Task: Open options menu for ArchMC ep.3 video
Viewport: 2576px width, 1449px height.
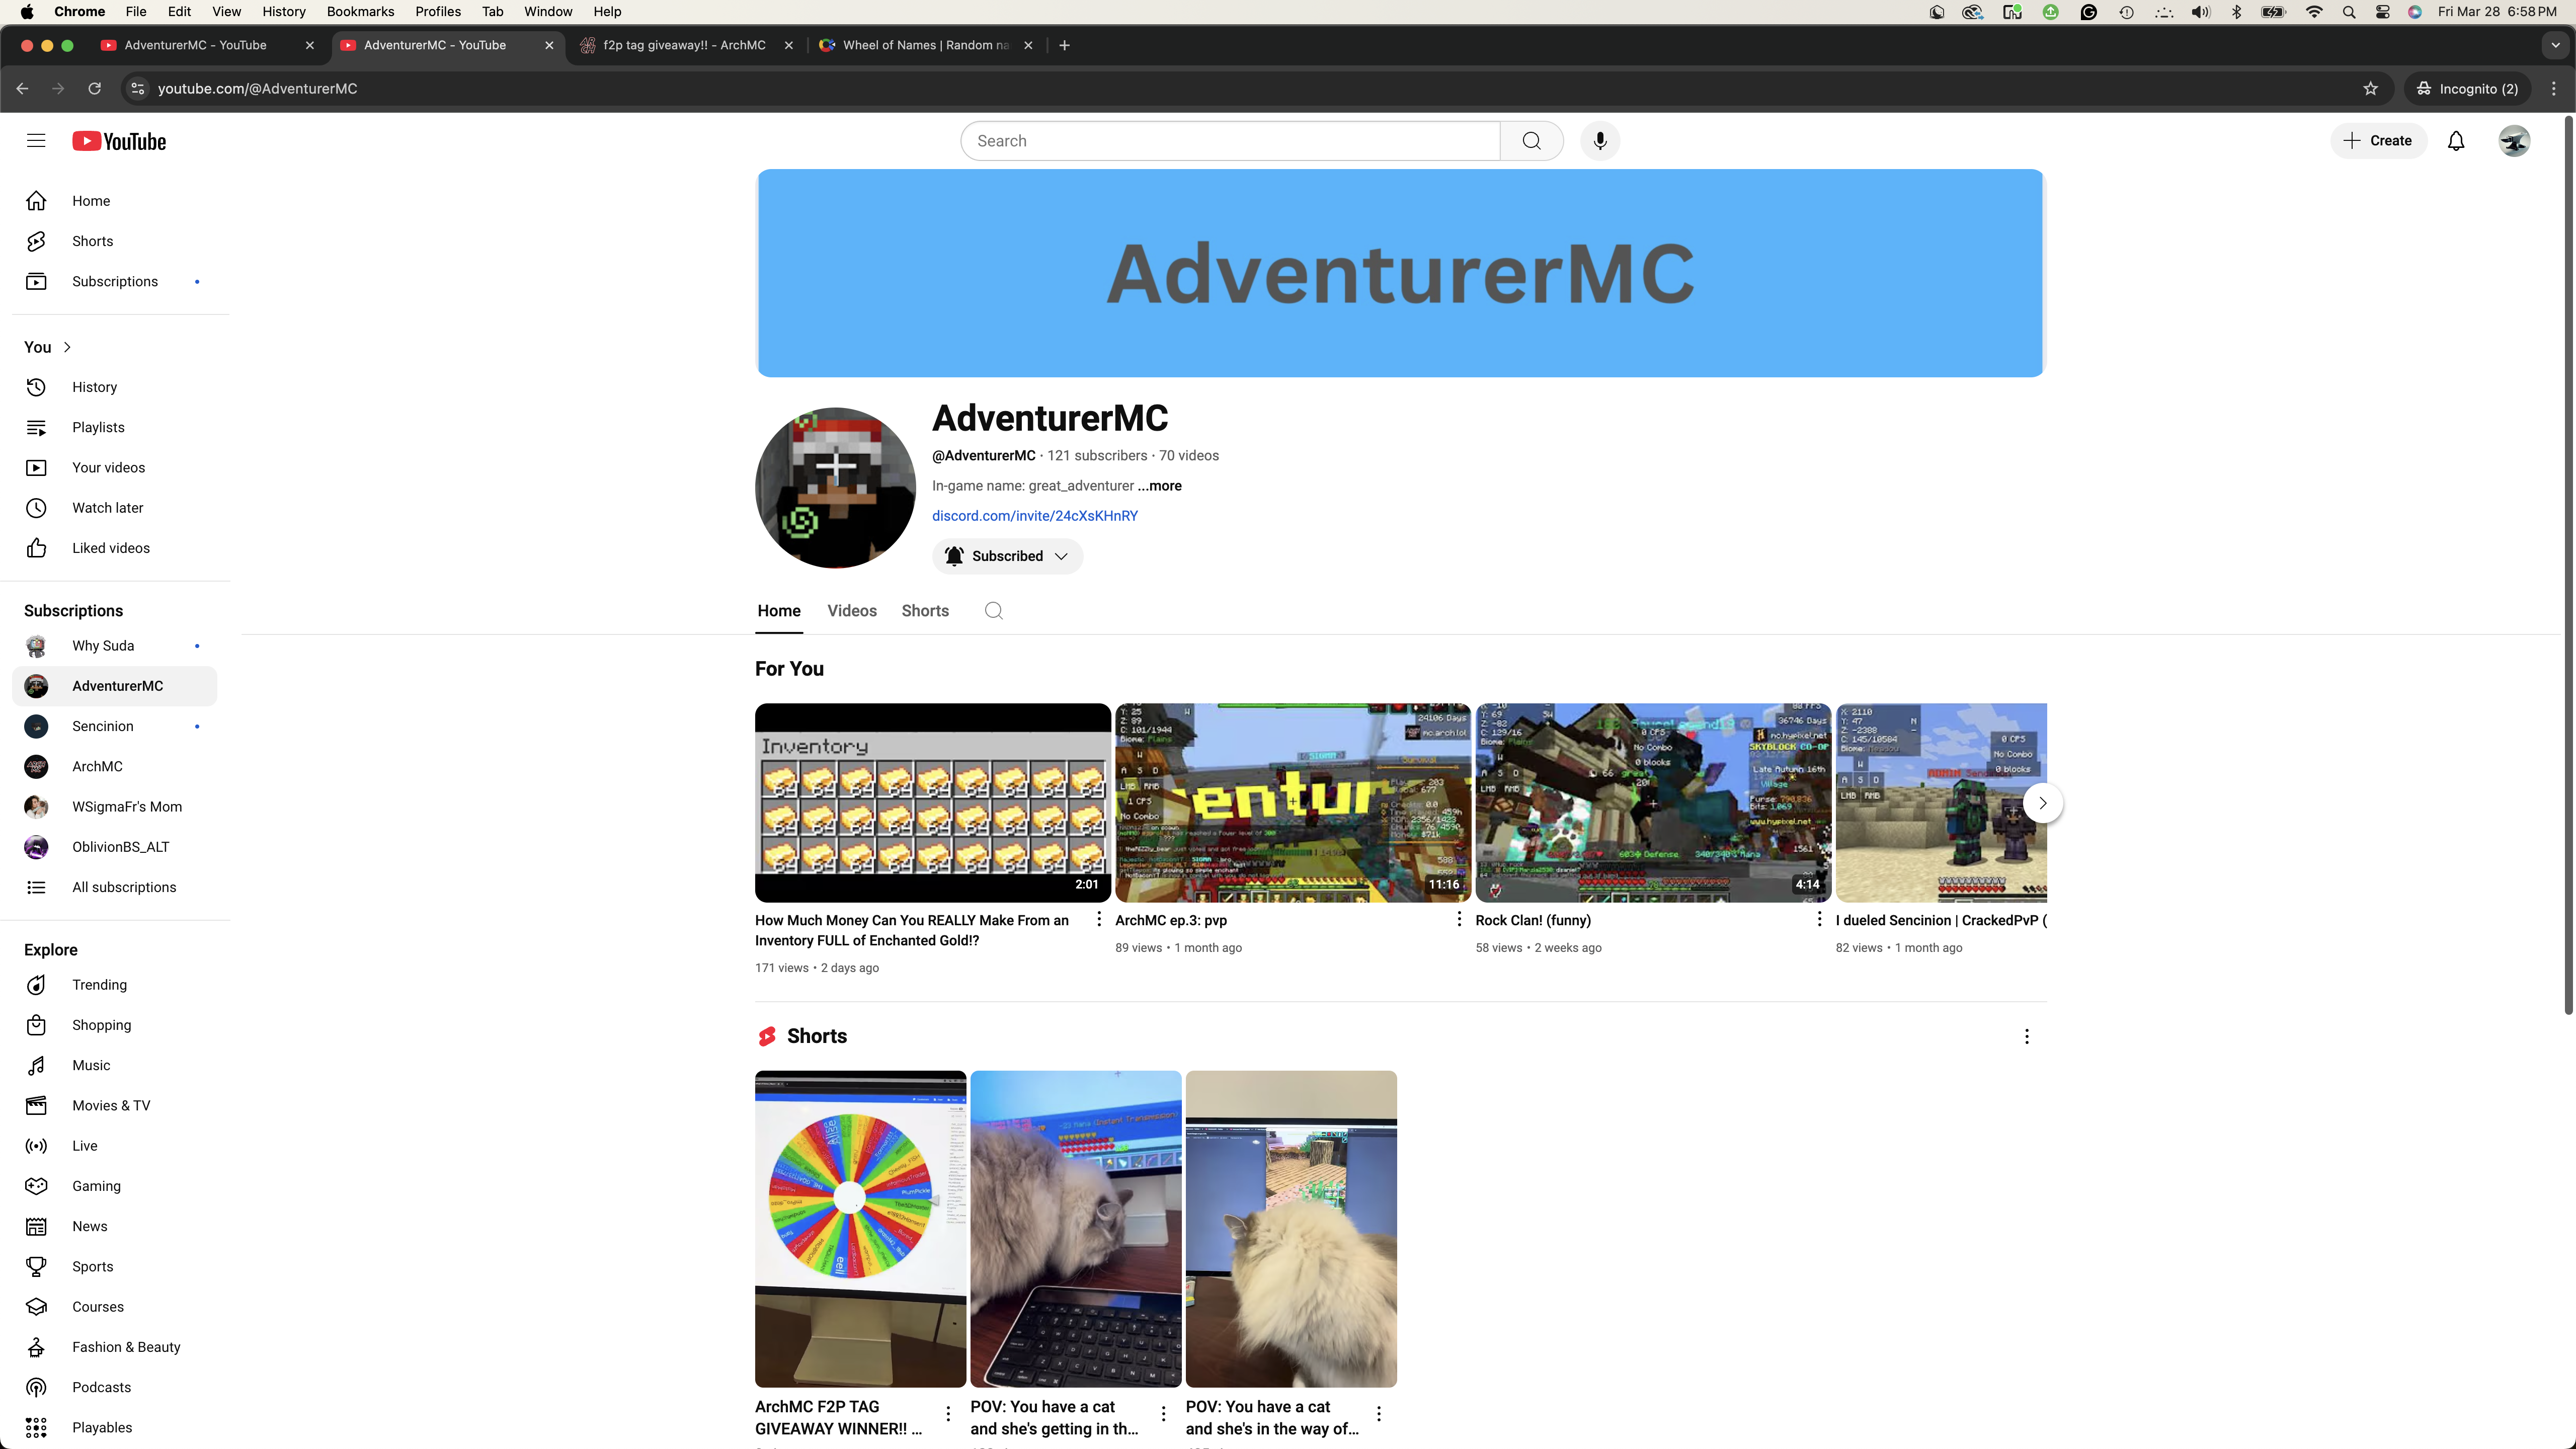Action: (1458, 919)
